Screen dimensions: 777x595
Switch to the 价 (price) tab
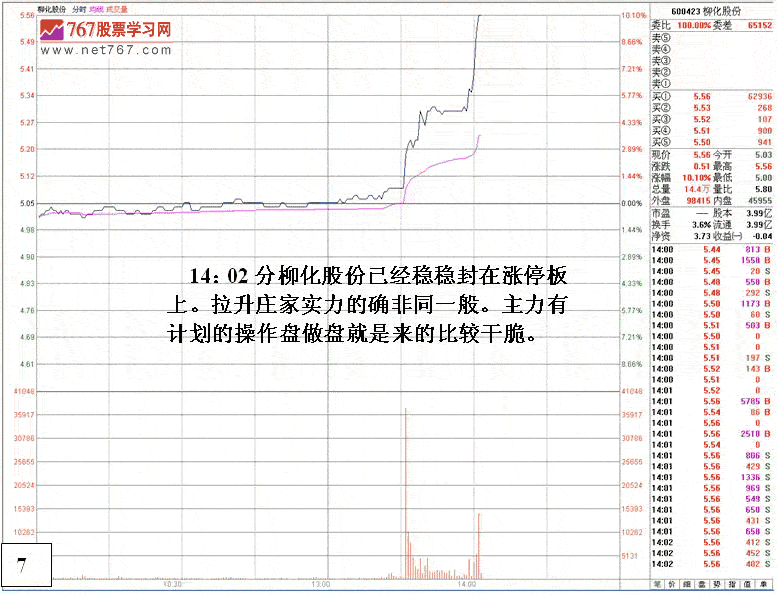(674, 584)
